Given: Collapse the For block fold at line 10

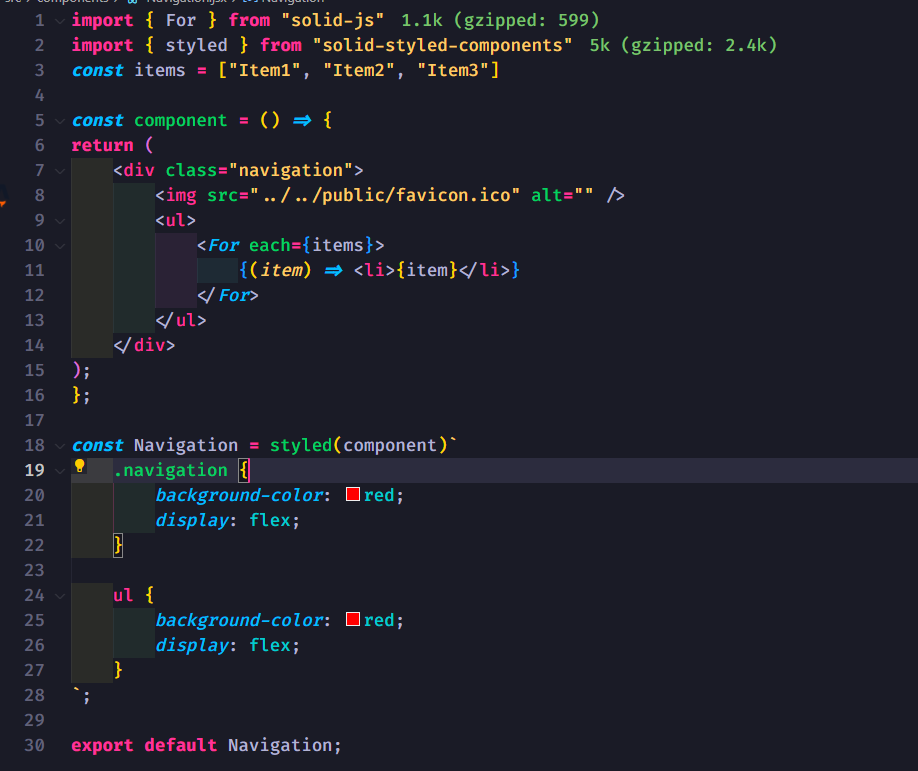Looking at the screenshot, I should click(60, 246).
